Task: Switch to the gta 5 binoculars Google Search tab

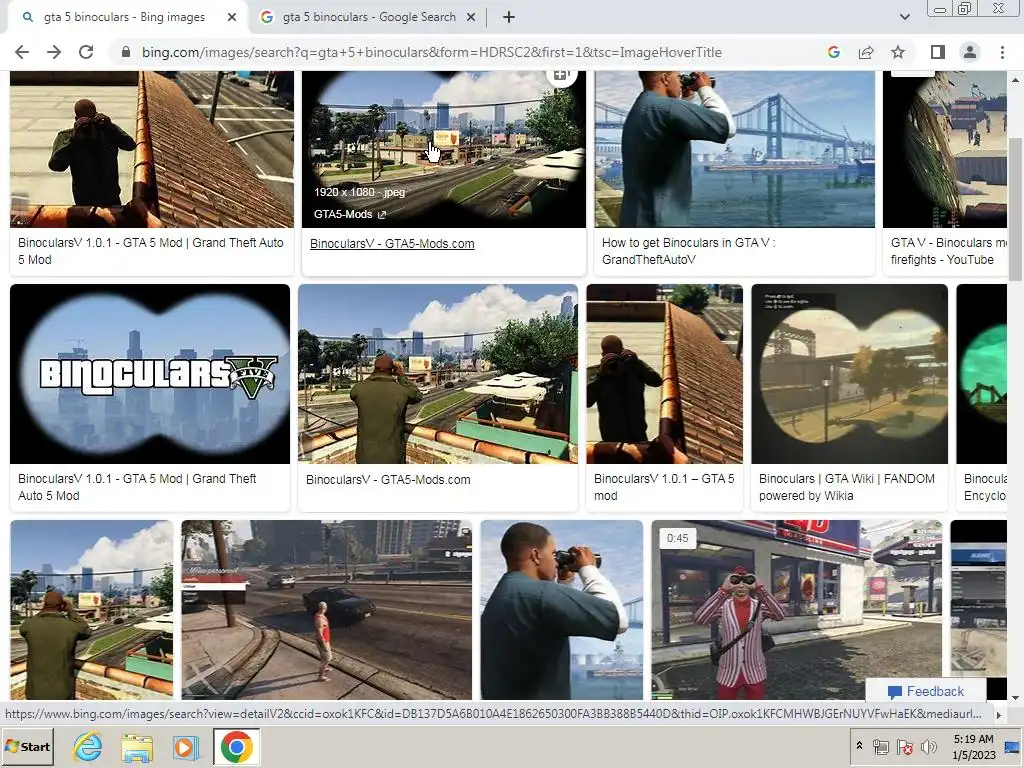Action: (x=368, y=18)
